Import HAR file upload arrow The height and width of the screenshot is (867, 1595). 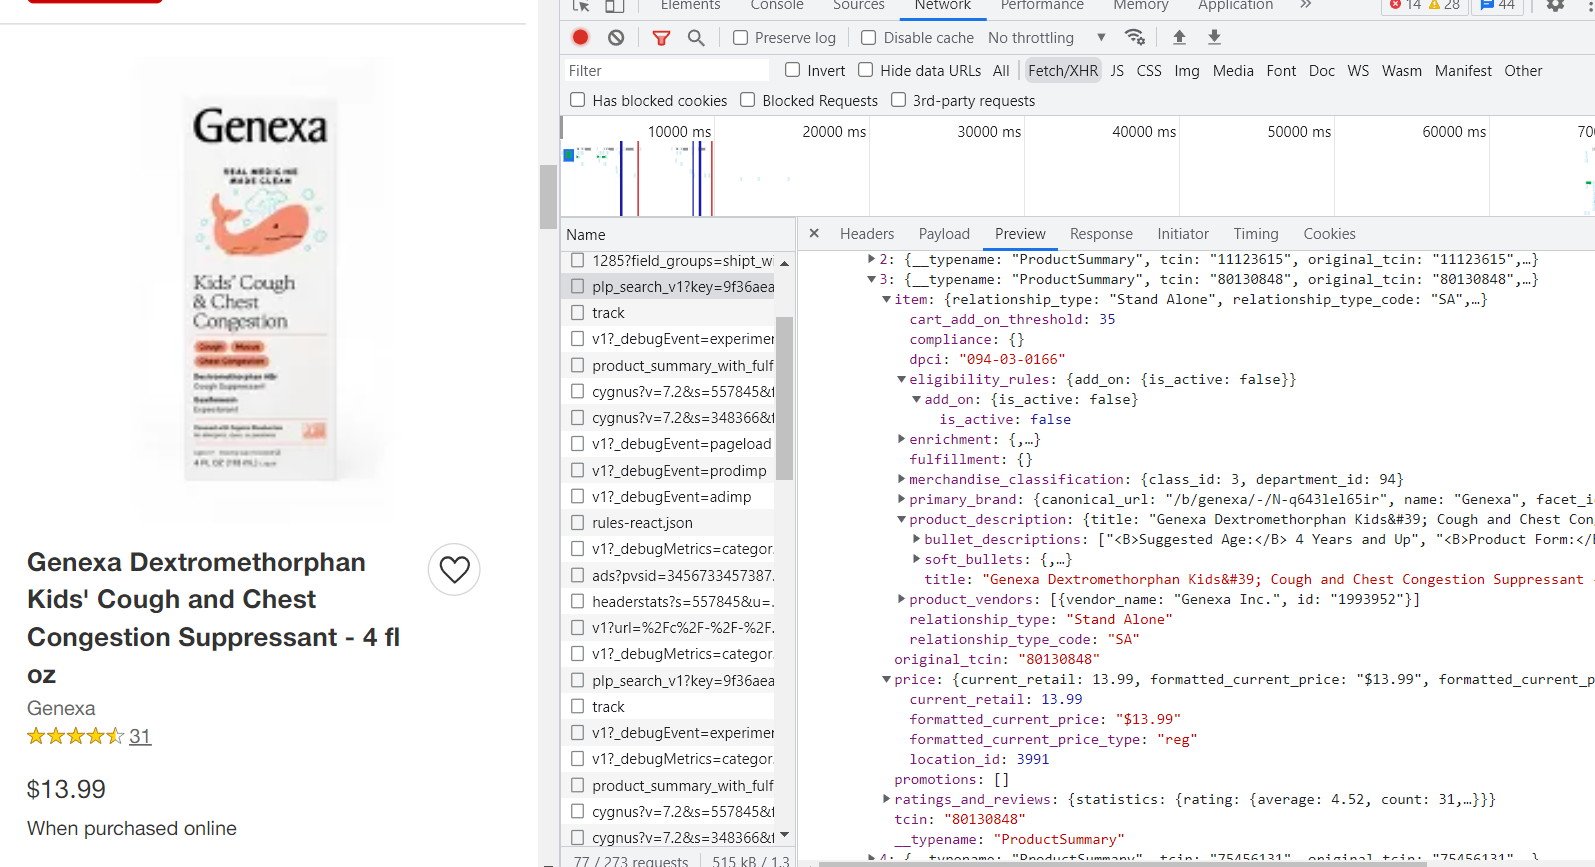point(1179,37)
